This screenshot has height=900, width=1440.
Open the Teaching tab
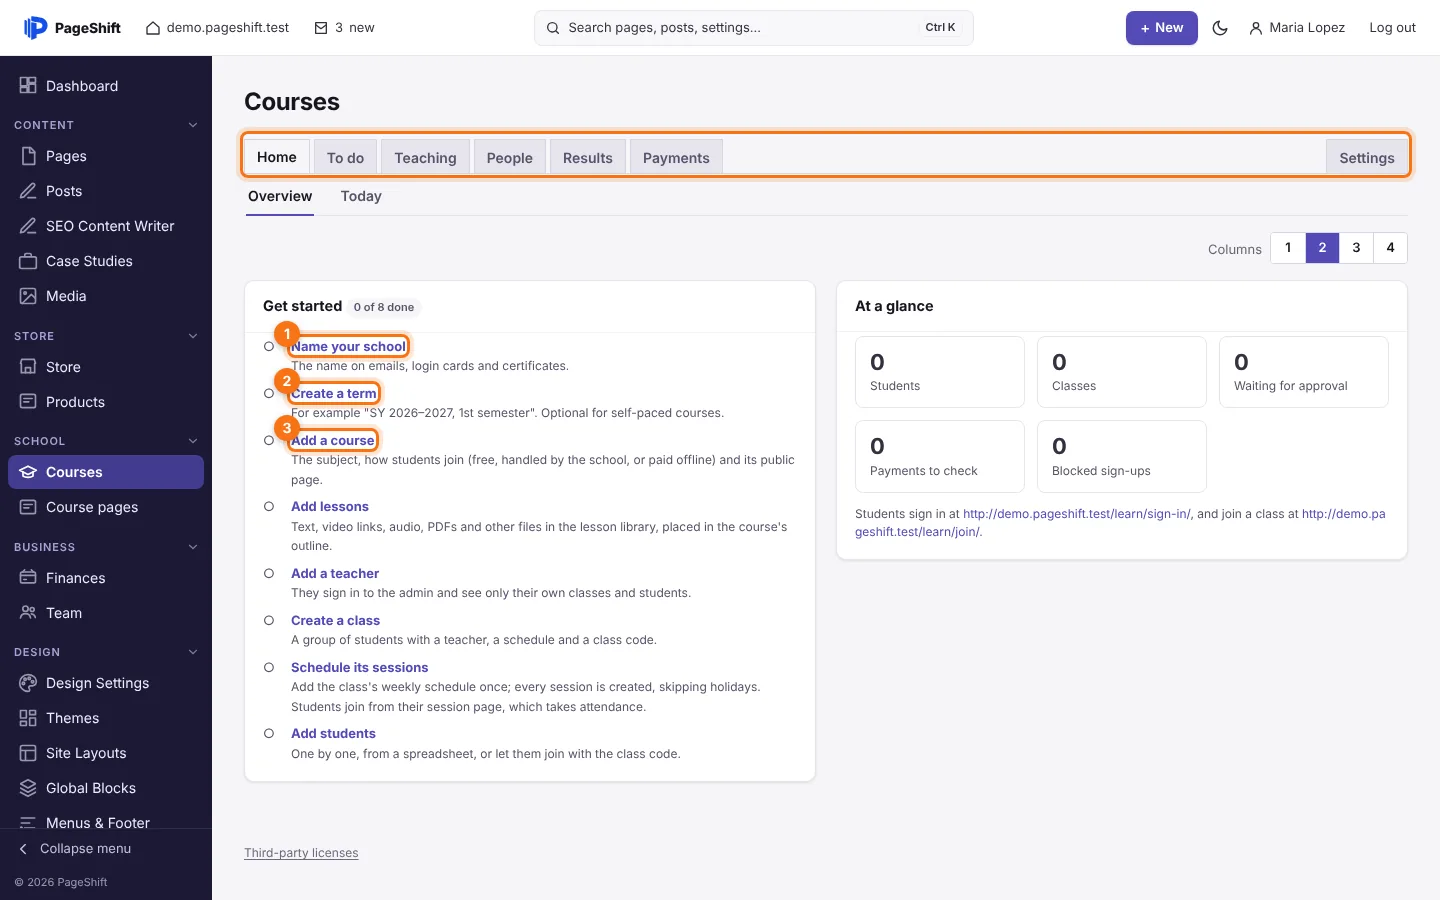[425, 157]
